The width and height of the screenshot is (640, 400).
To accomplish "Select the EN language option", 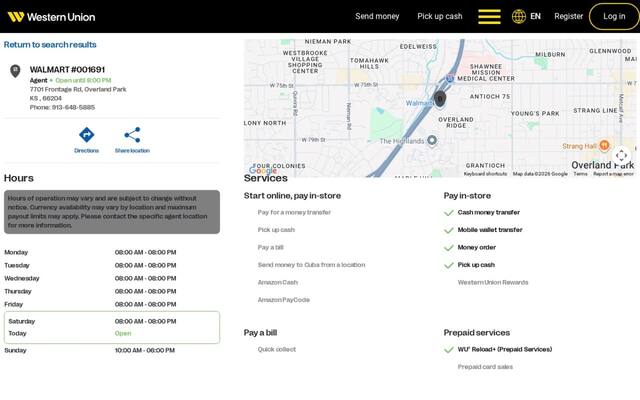I will (x=536, y=16).
